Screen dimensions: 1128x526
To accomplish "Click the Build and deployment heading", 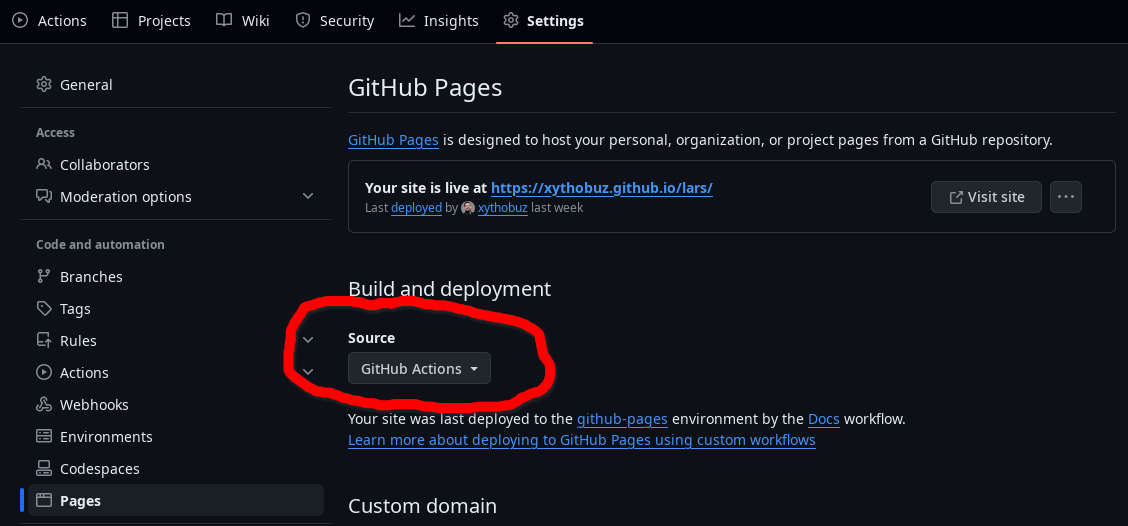I will pyautogui.click(x=450, y=289).
